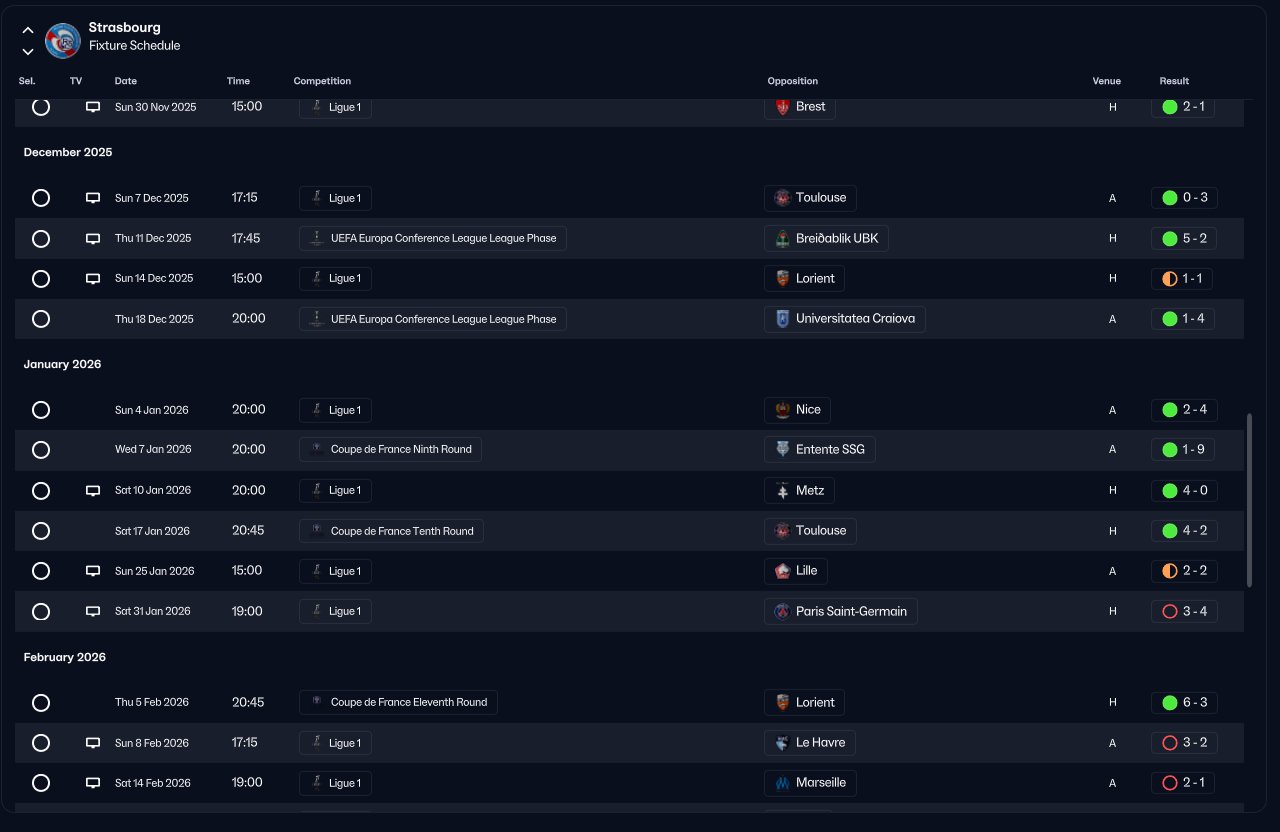Click the Universitatea Craiova club badge
Image resolution: width=1280 pixels, height=832 pixels.
coord(783,319)
